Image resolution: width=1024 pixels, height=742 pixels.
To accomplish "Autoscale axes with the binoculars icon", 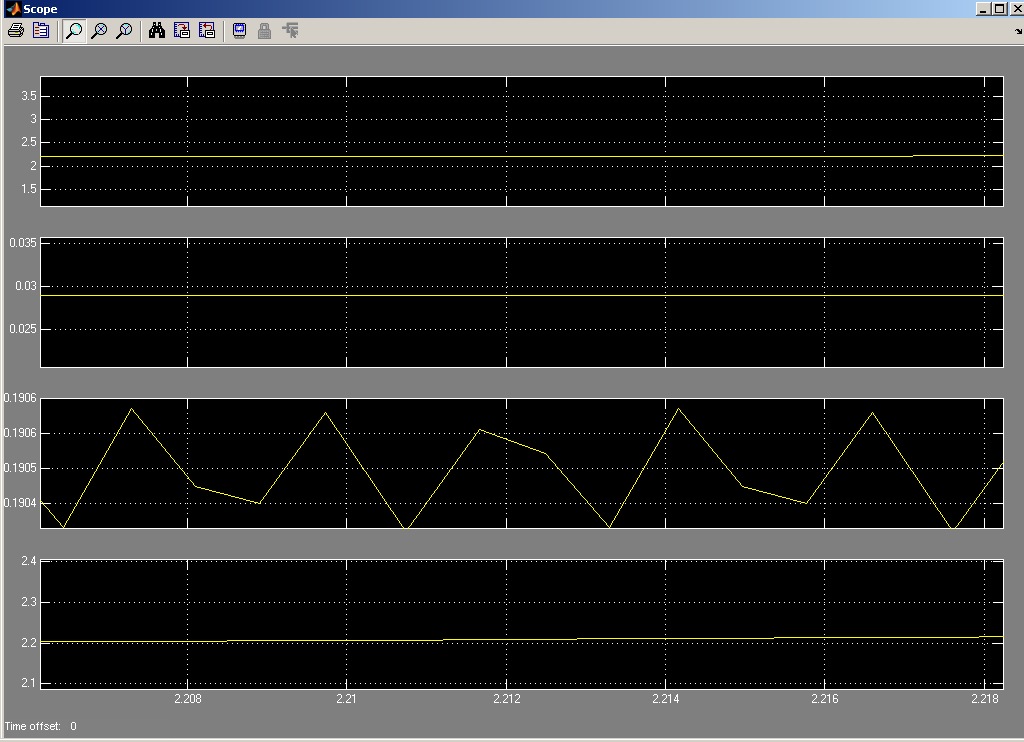I will click(157, 31).
